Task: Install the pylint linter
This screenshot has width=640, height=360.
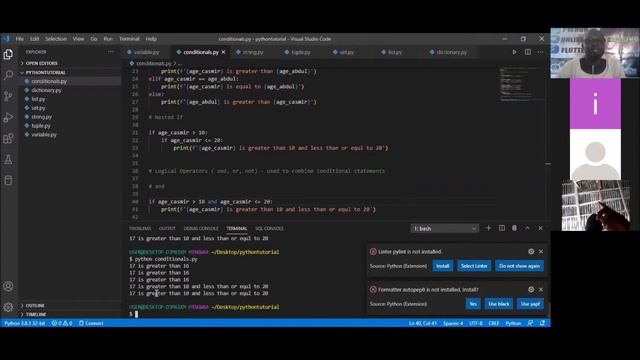Action: coord(442,266)
